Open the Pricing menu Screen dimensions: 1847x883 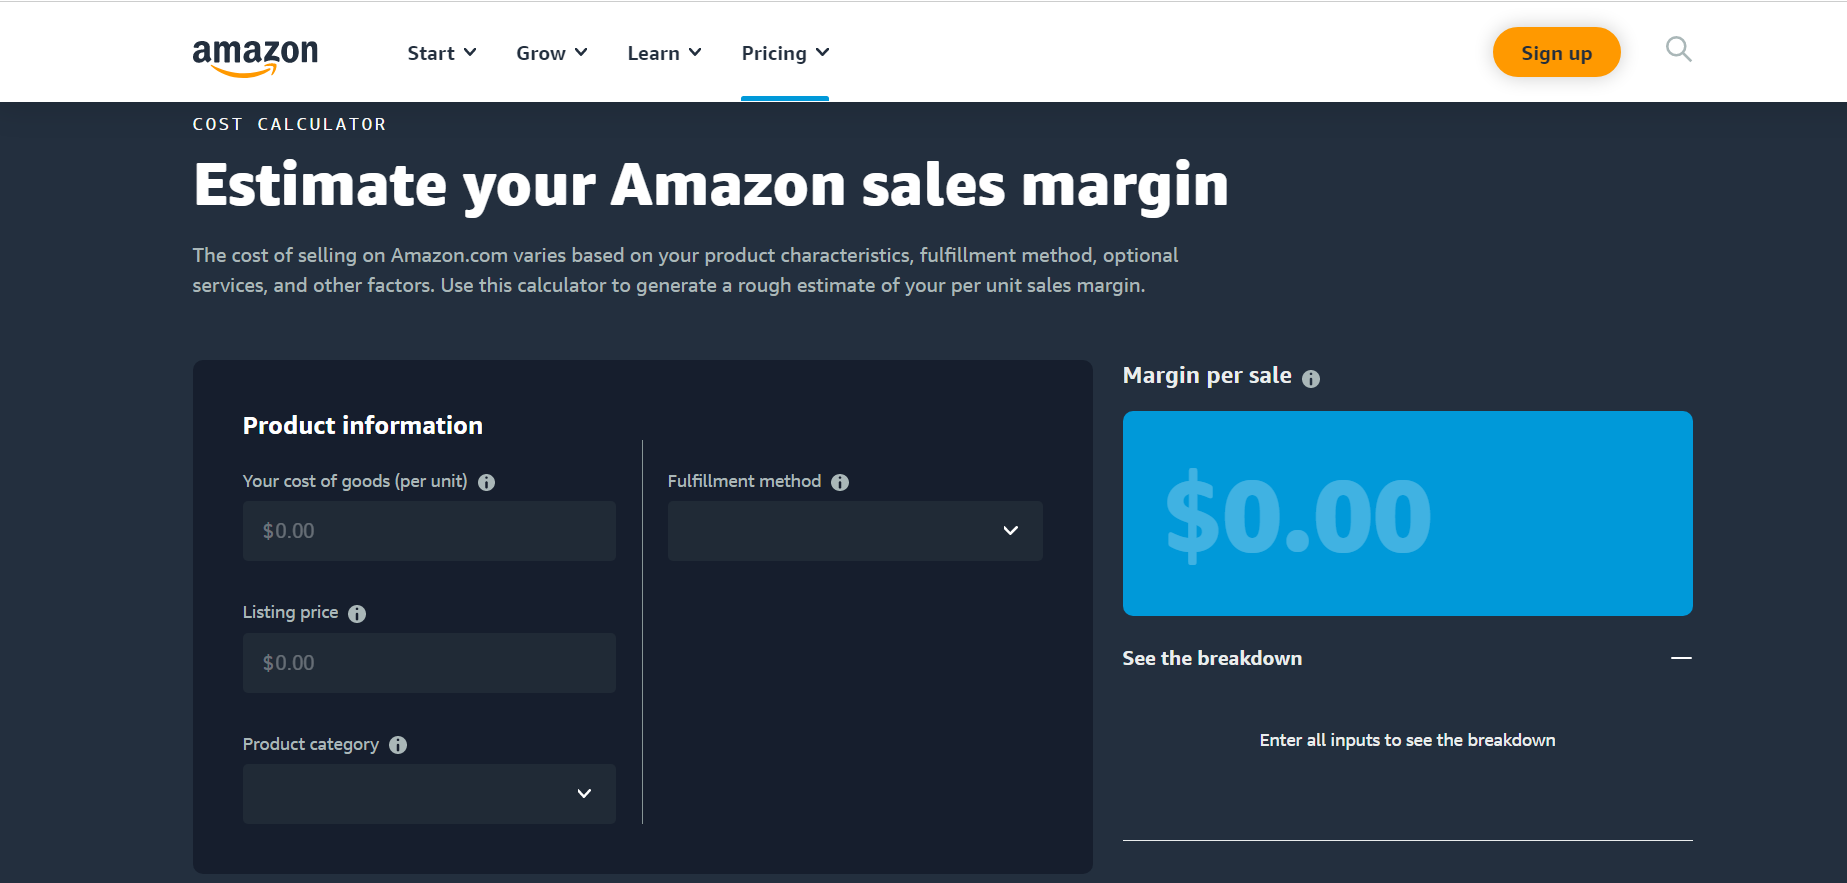point(785,53)
